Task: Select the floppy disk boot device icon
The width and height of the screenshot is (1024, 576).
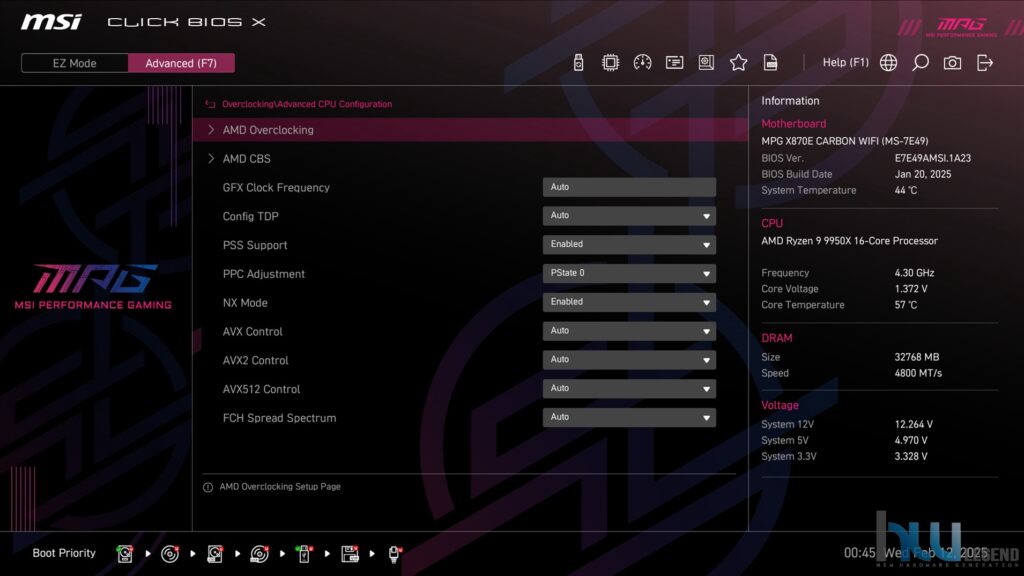Action: (349, 554)
